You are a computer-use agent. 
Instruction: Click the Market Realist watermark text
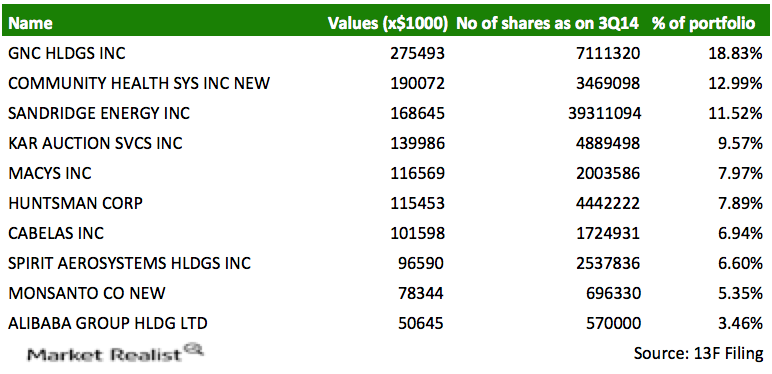[x=104, y=355]
